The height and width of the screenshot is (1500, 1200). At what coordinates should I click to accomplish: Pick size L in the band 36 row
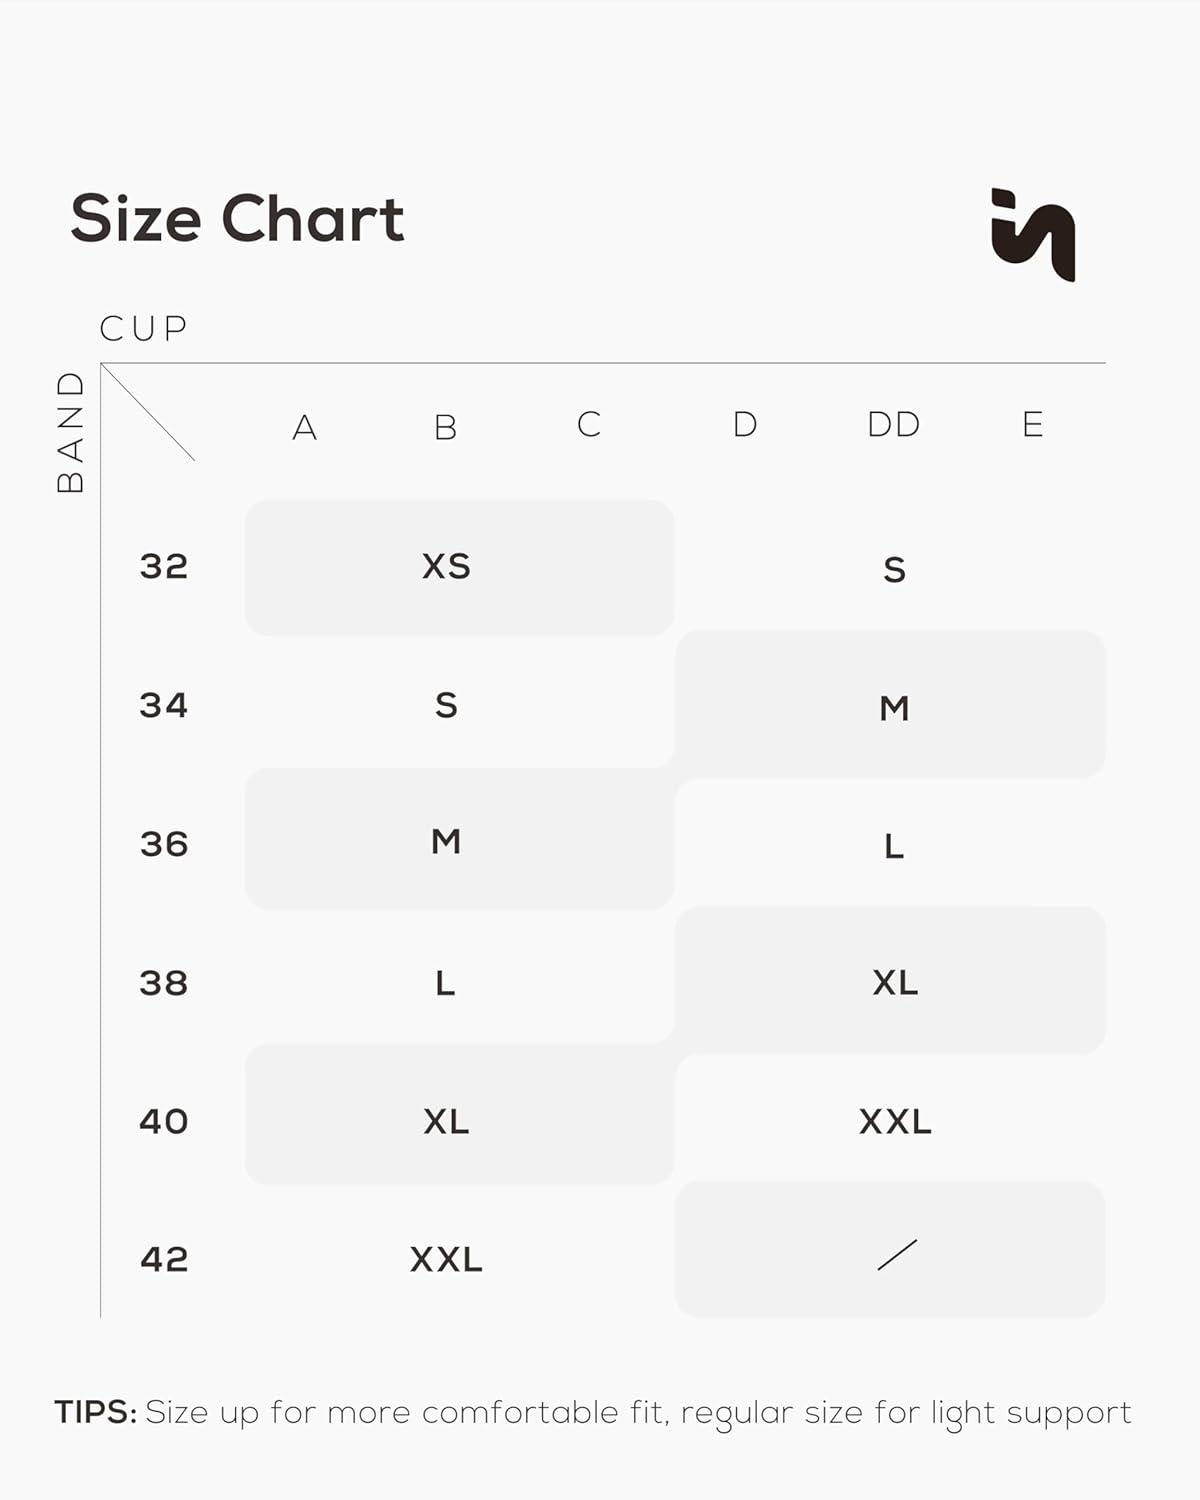(x=894, y=847)
